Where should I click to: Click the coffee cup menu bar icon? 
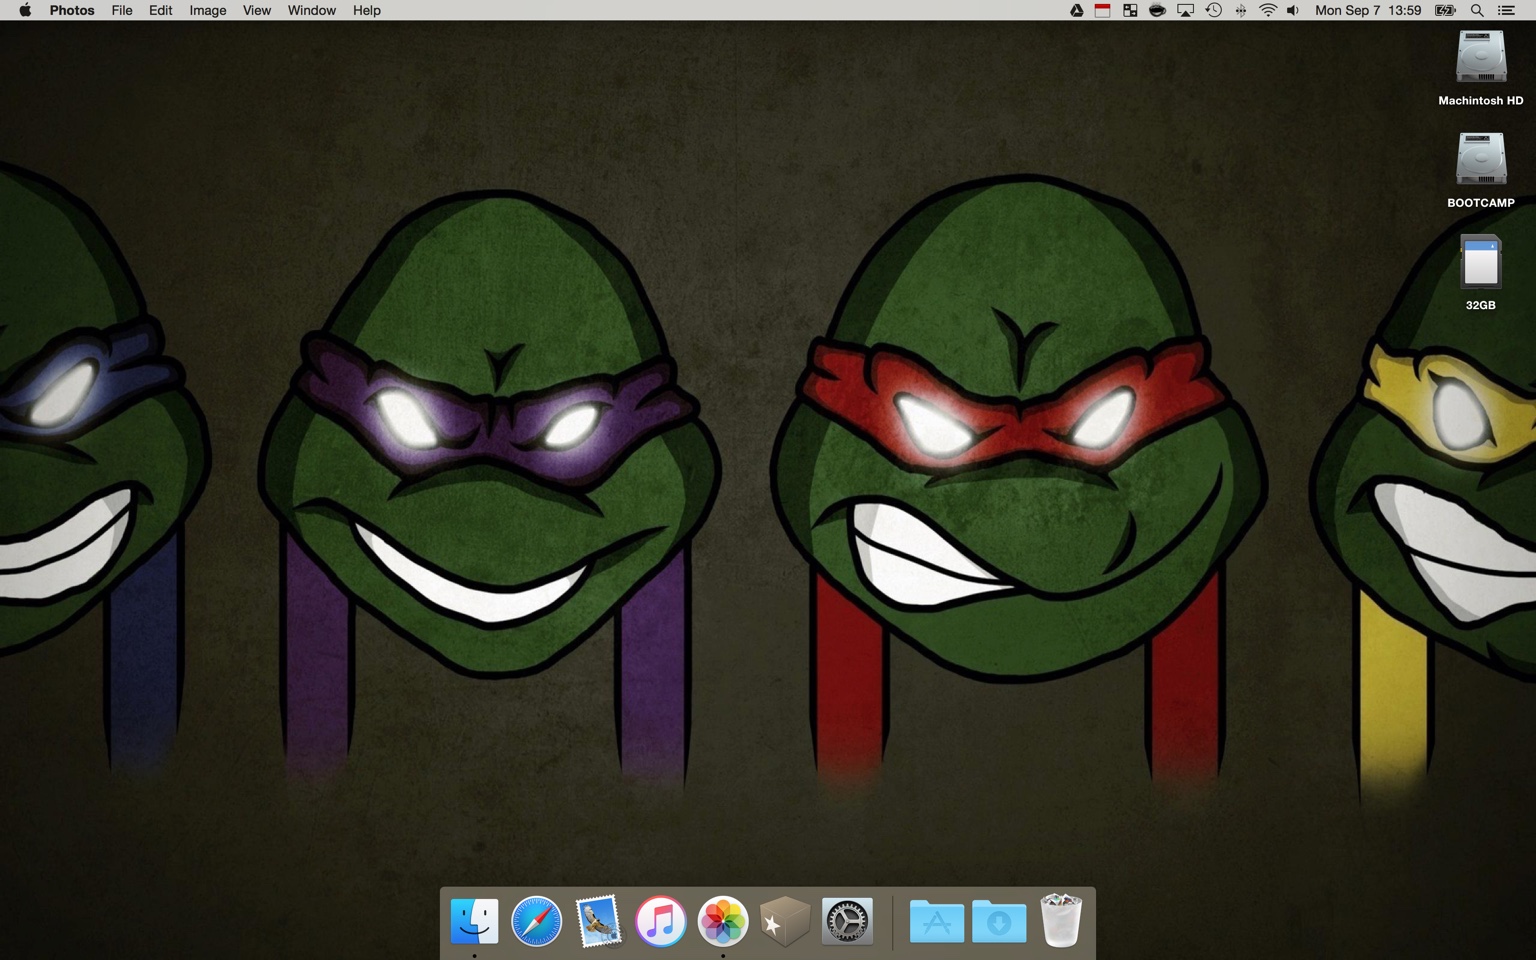(1157, 10)
